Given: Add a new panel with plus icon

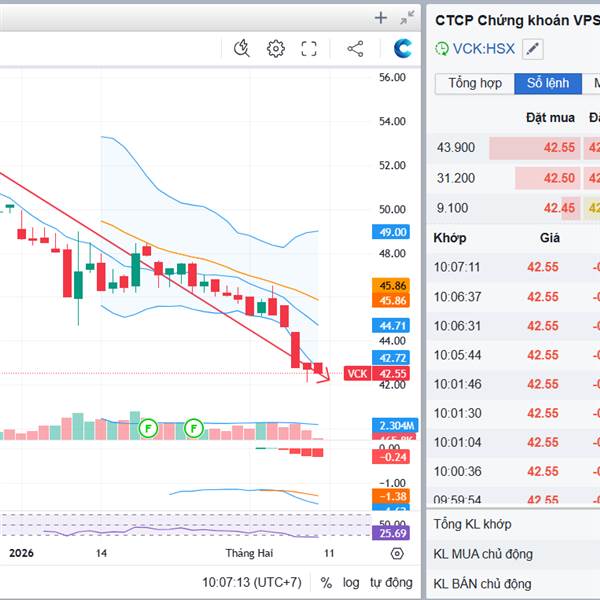Looking at the screenshot, I should (380, 17).
